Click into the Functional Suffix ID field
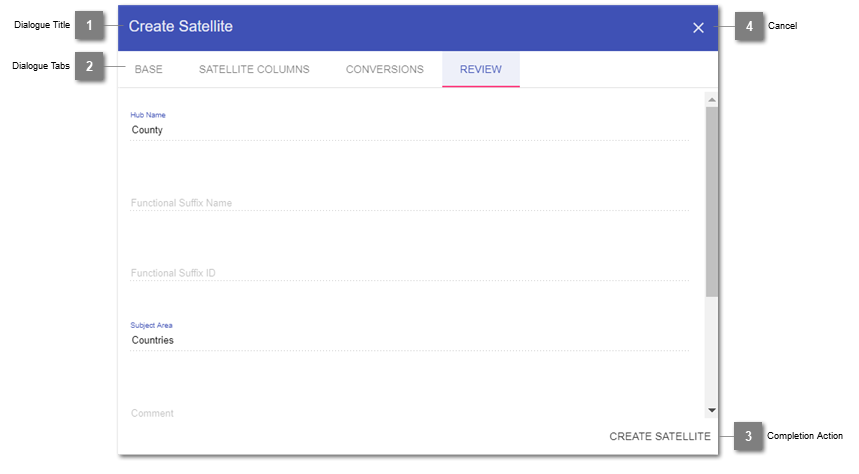The width and height of the screenshot is (859, 474). (x=408, y=273)
